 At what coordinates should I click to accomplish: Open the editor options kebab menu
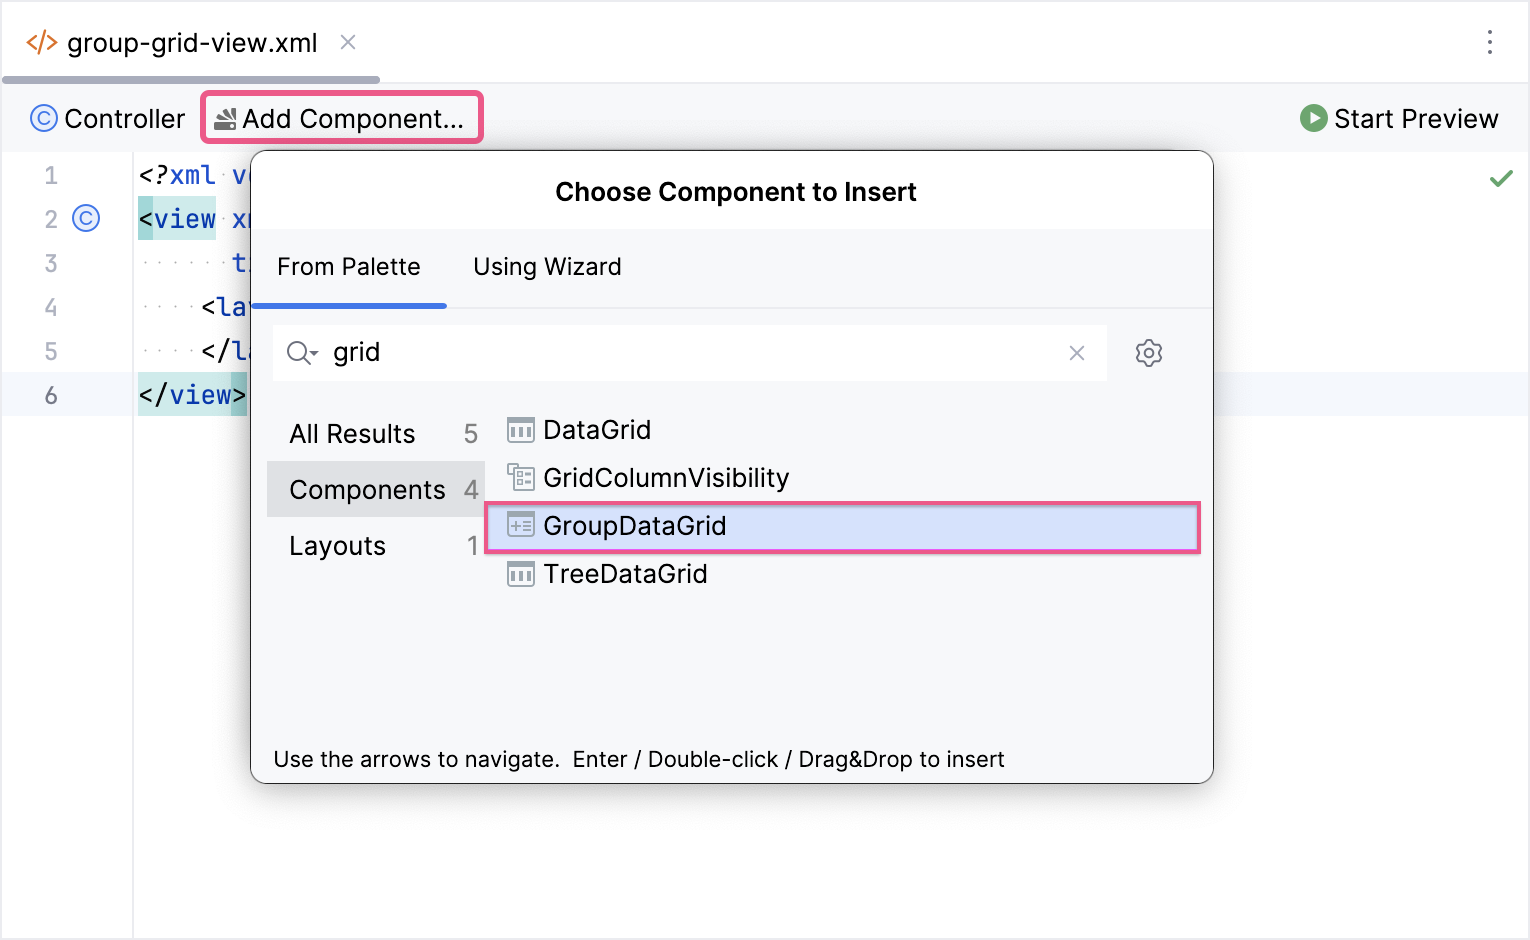tap(1490, 42)
